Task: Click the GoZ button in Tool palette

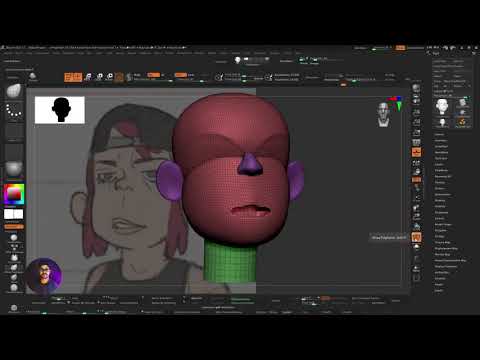Action: tap(436, 86)
